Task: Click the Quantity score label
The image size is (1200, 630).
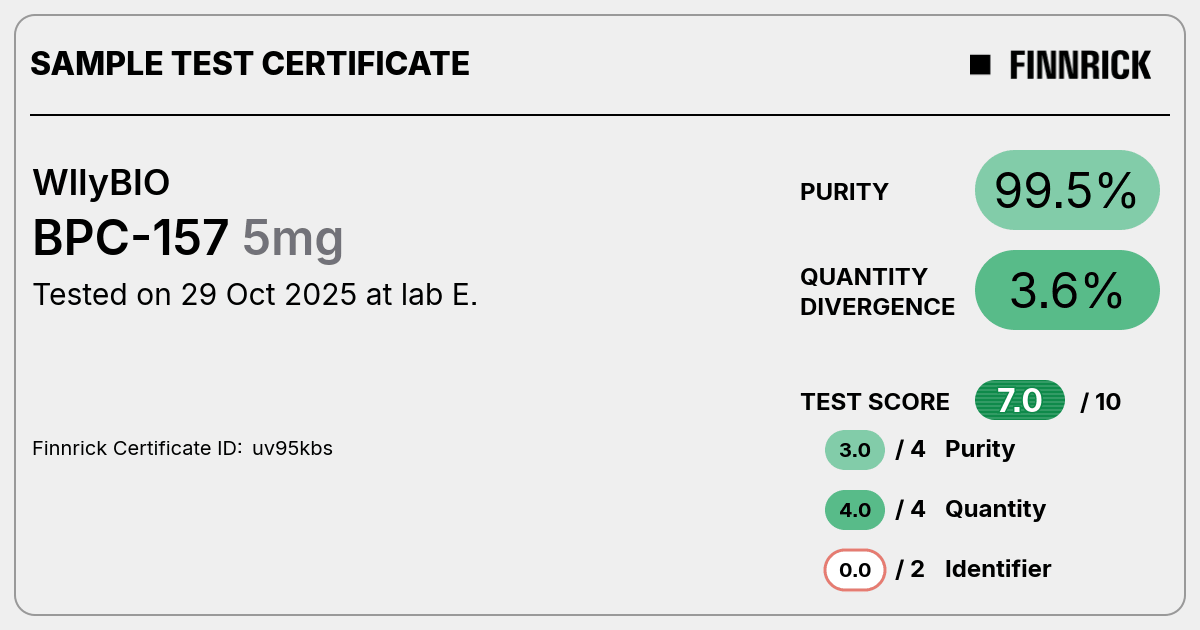Action: click(995, 509)
